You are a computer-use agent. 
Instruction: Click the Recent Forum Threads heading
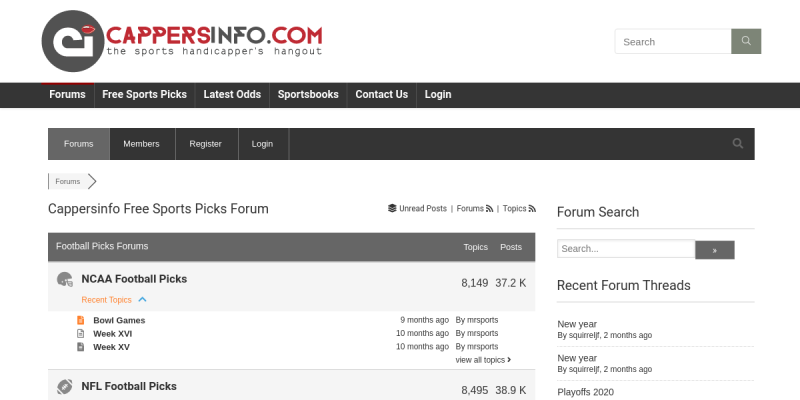(x=623, y=285)
